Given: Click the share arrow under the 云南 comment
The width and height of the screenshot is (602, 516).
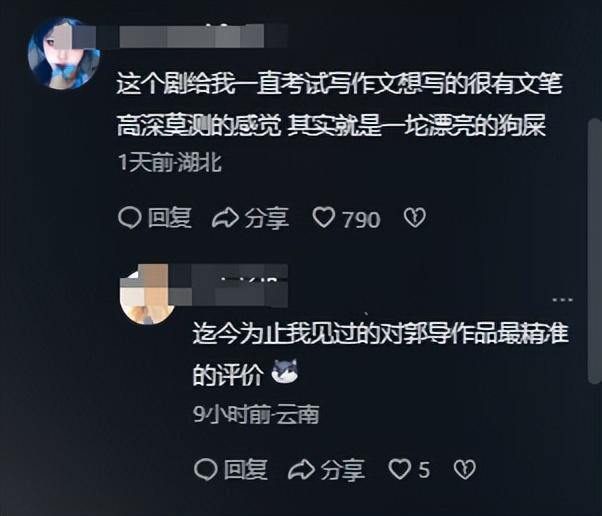Looking at the screenshot, I should (x=301, y=470).
